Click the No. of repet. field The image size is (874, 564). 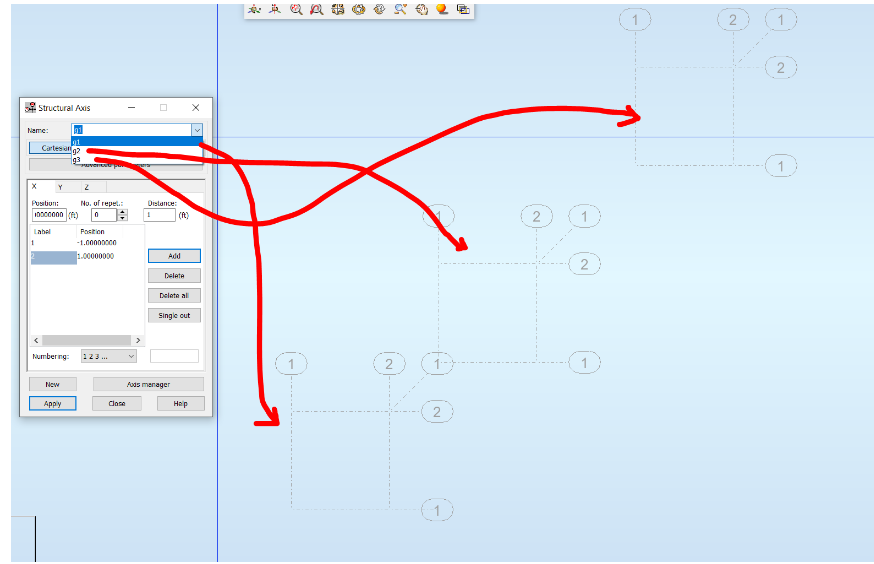[104, 215]
